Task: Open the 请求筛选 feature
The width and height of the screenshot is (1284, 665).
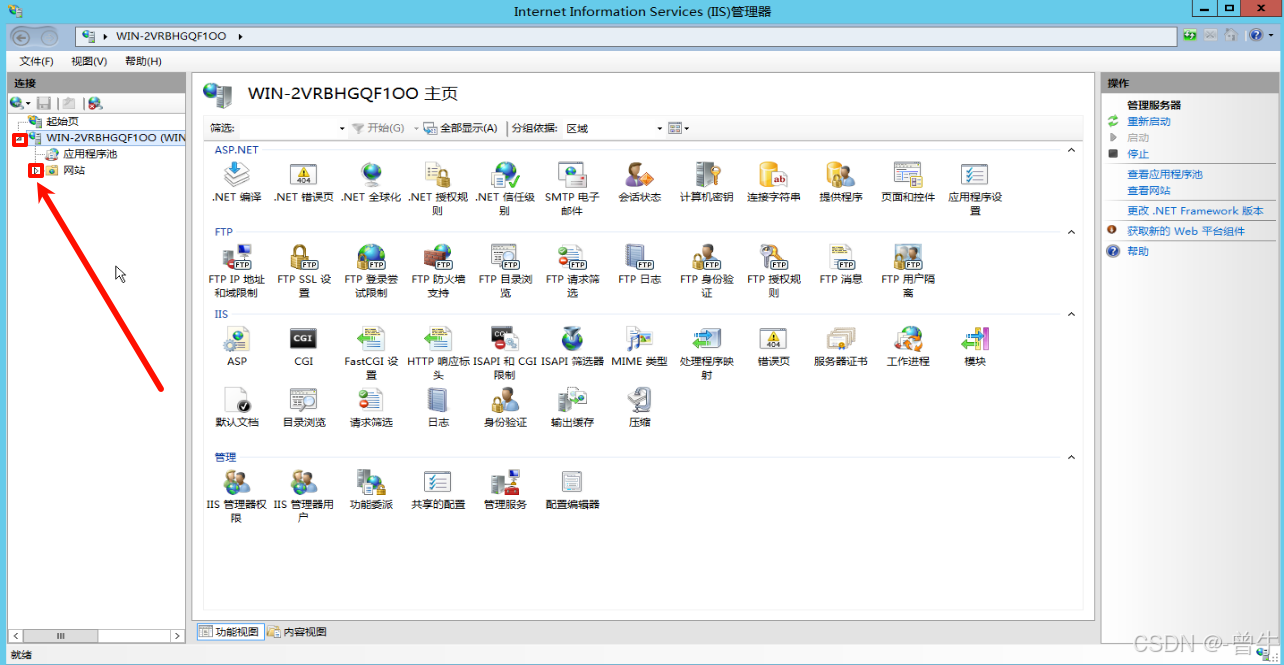Action: point(371,408)
